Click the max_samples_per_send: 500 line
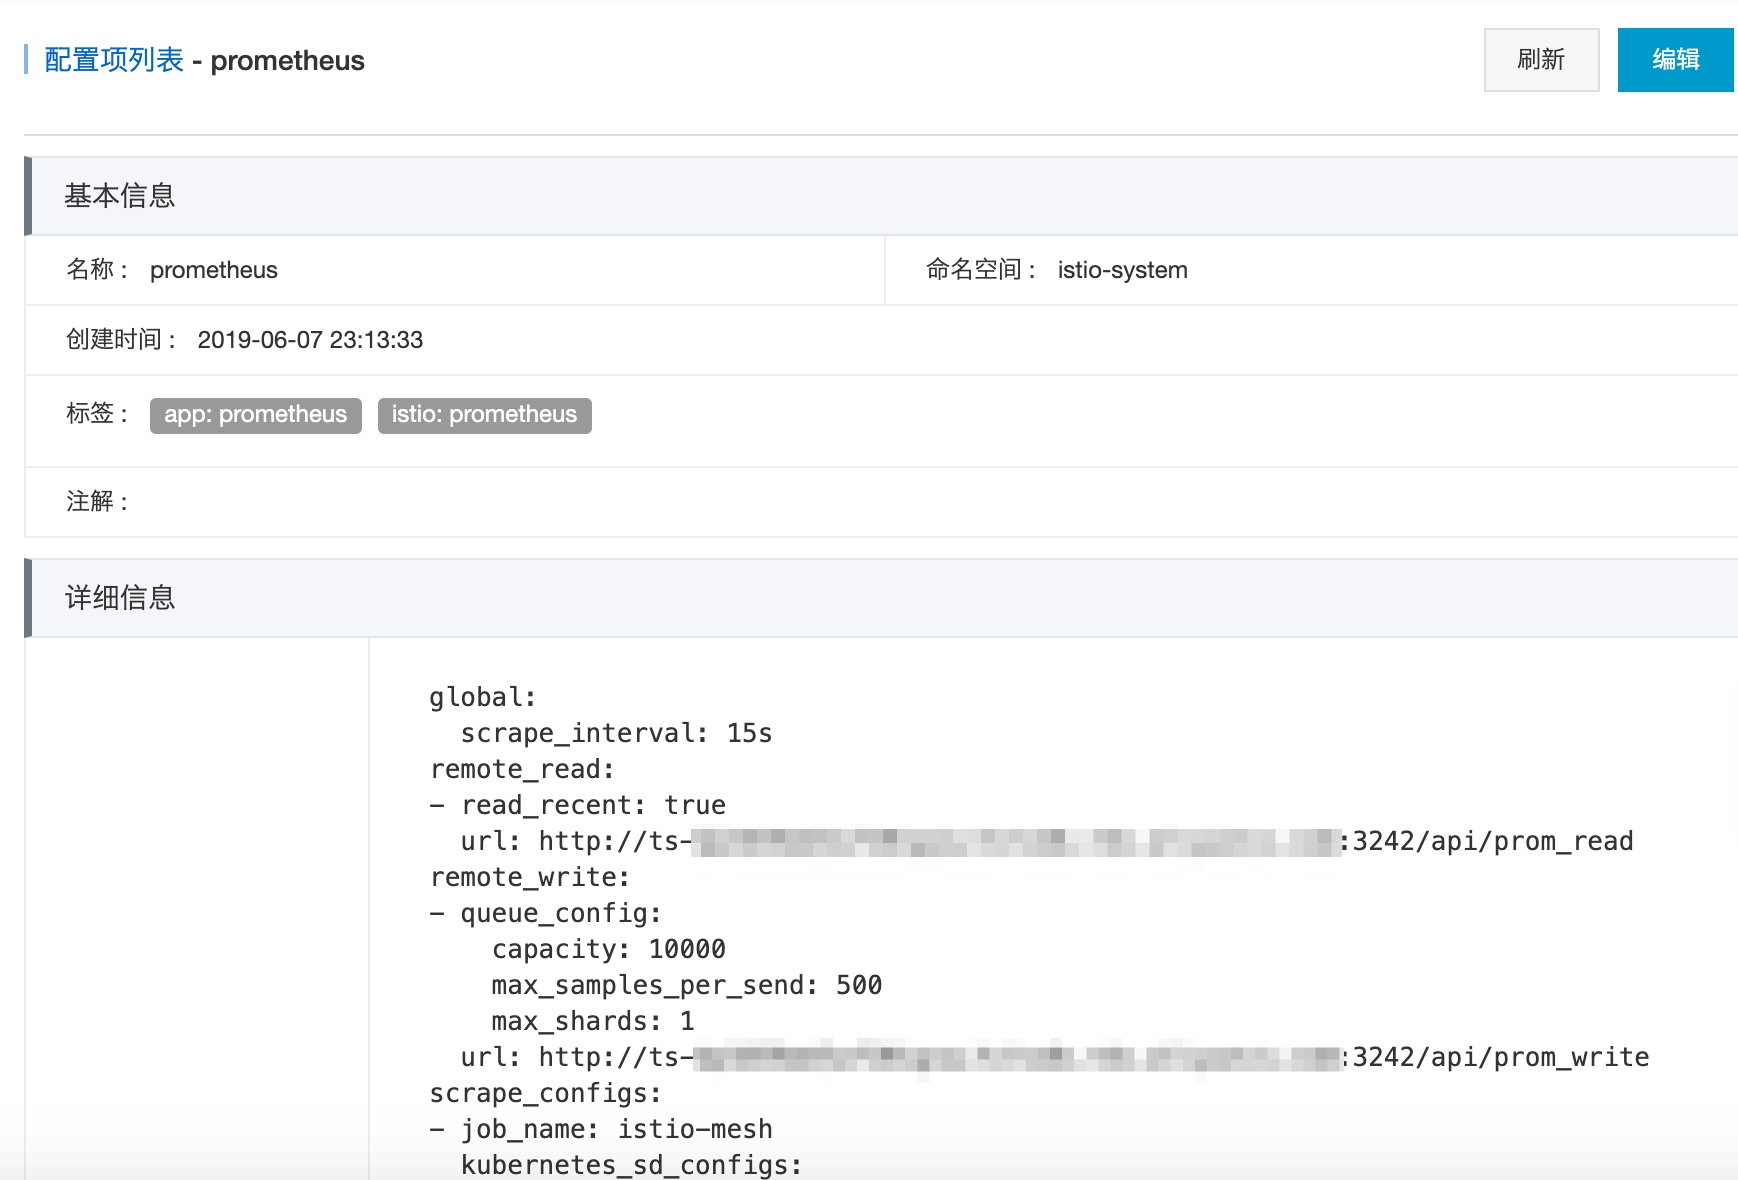1738x1180 pixels. tap(687, 985)
